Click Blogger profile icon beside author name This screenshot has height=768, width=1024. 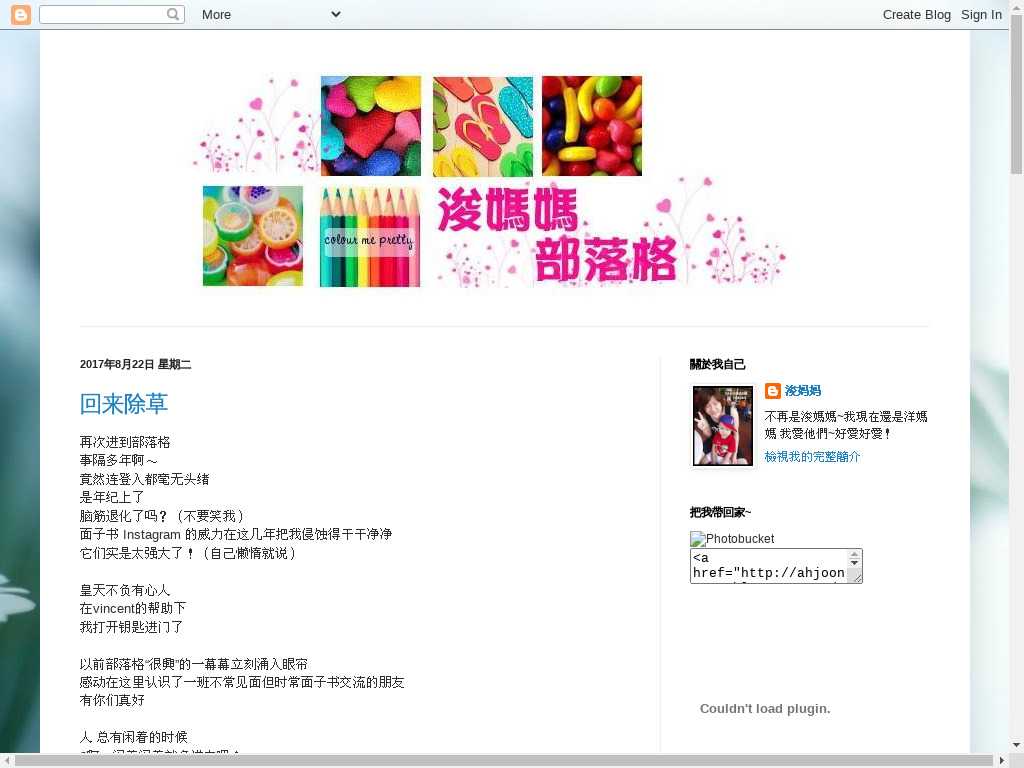tap(773, 391)
